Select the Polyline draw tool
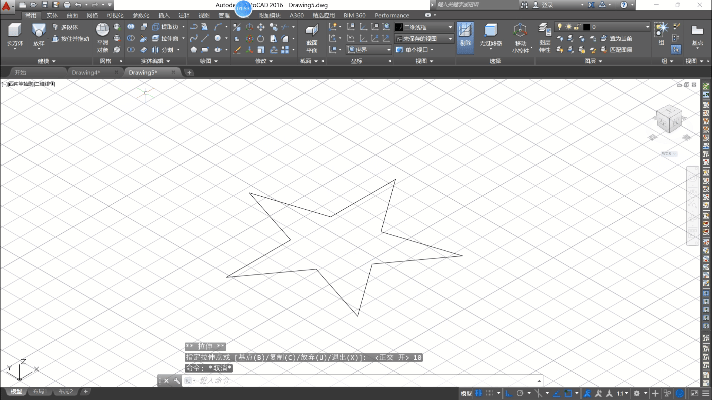 tap(194, 27)
